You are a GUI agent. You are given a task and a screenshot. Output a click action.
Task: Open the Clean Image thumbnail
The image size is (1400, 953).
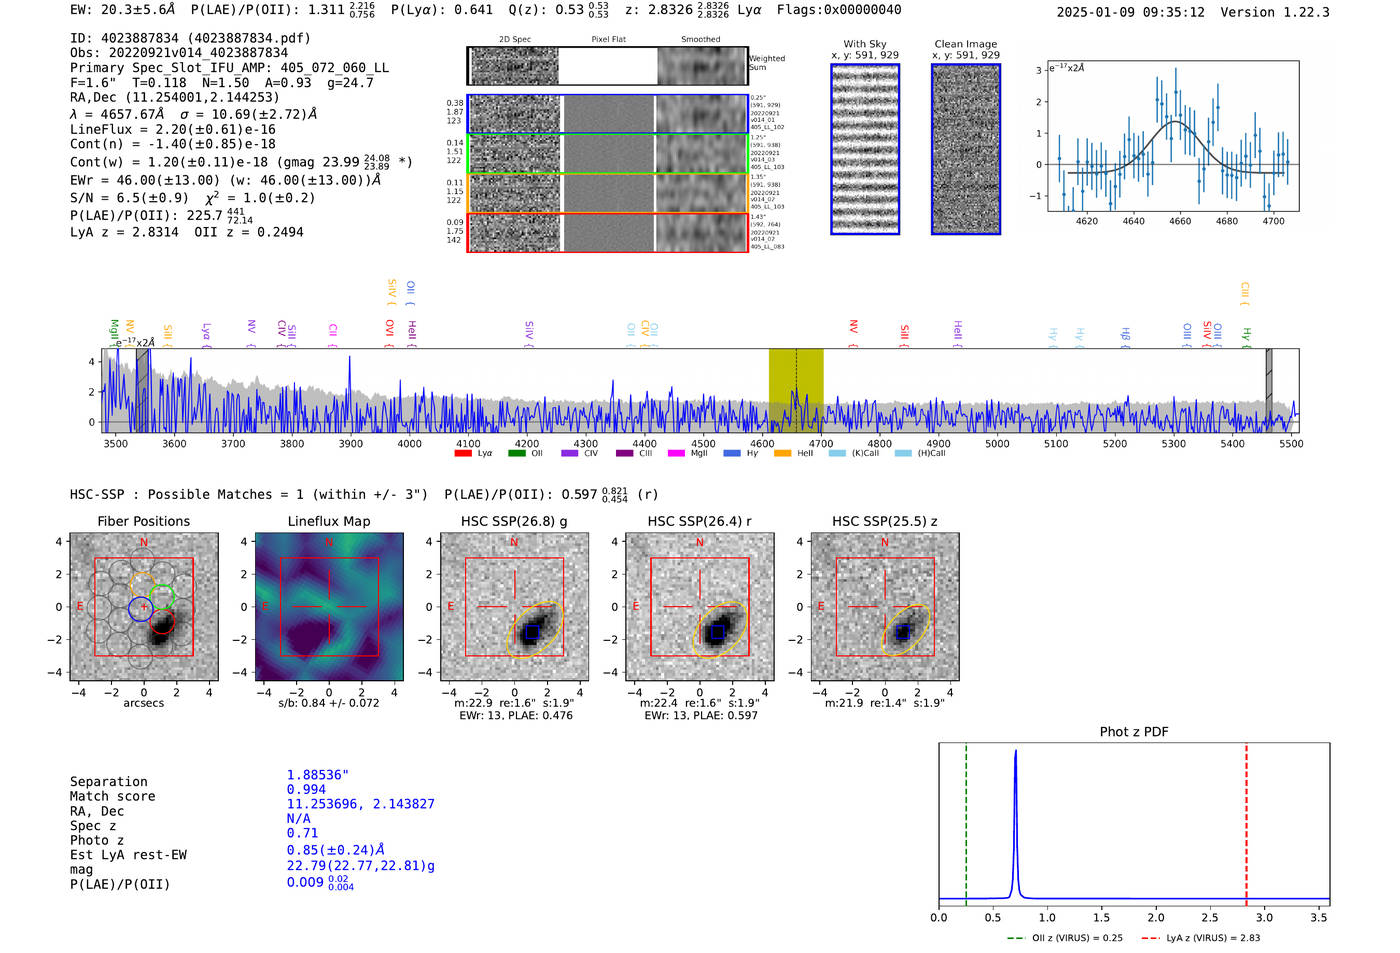(965, 149)
